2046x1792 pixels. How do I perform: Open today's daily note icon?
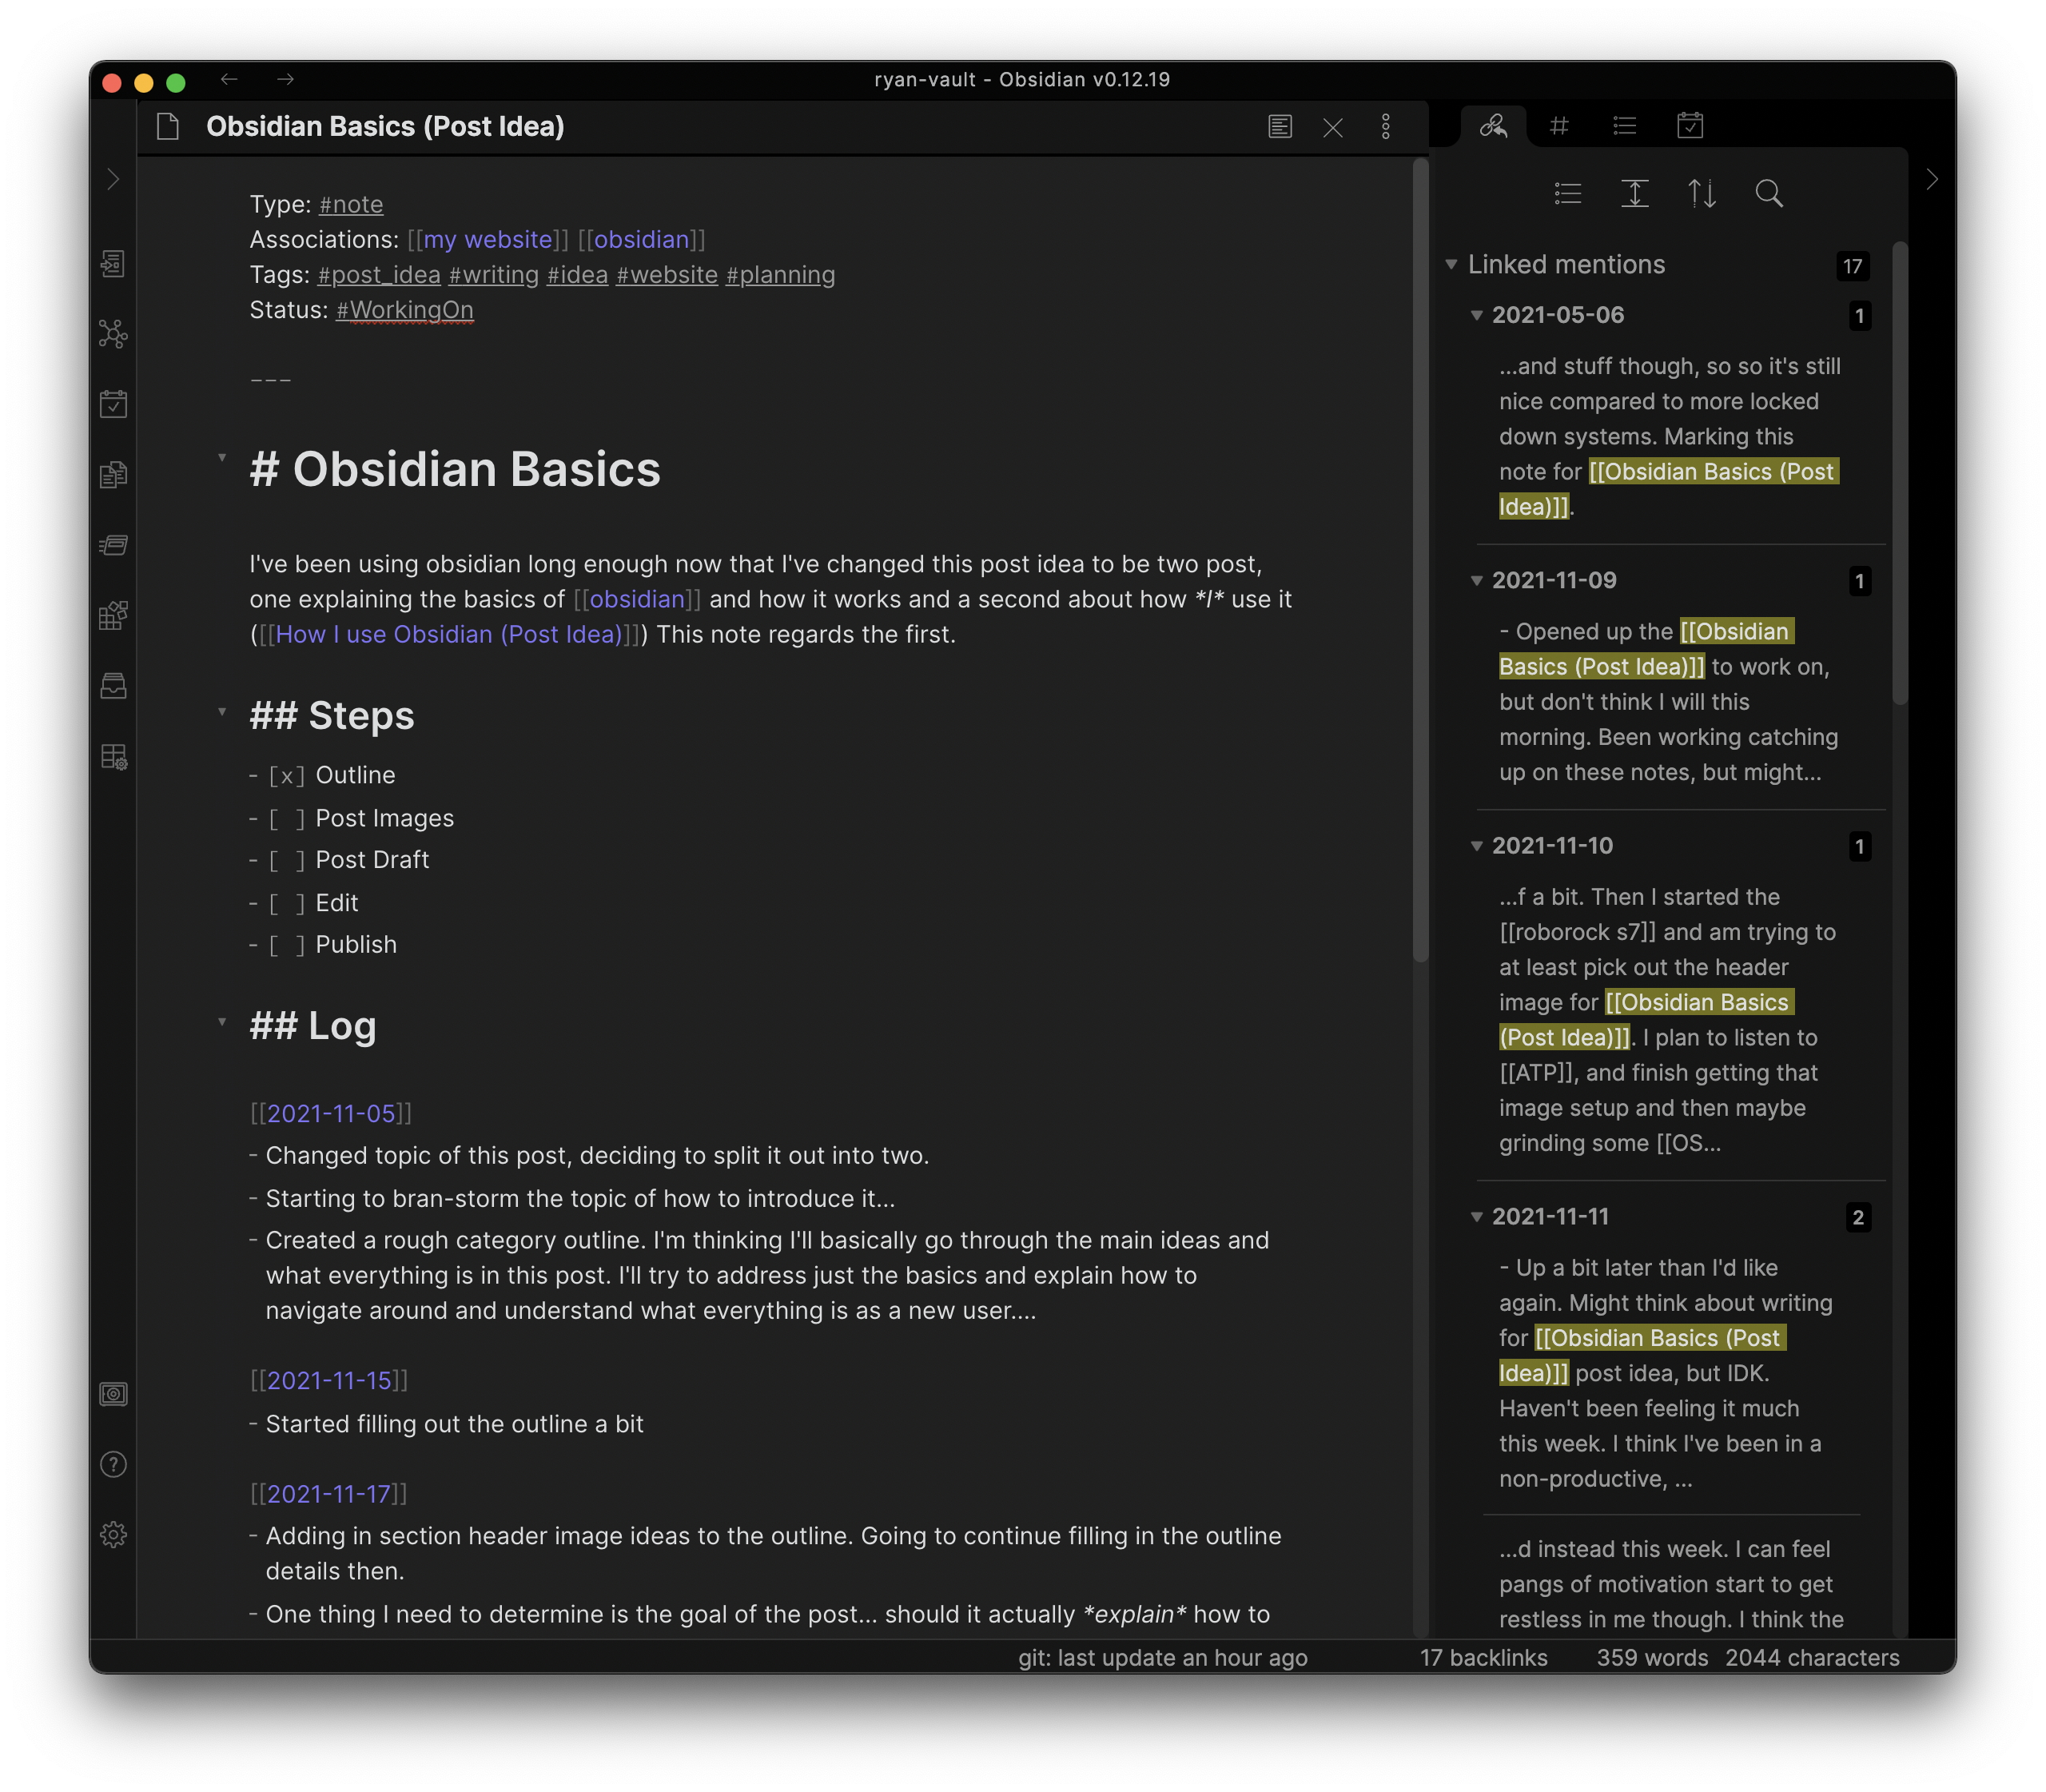tap(113, 404)
